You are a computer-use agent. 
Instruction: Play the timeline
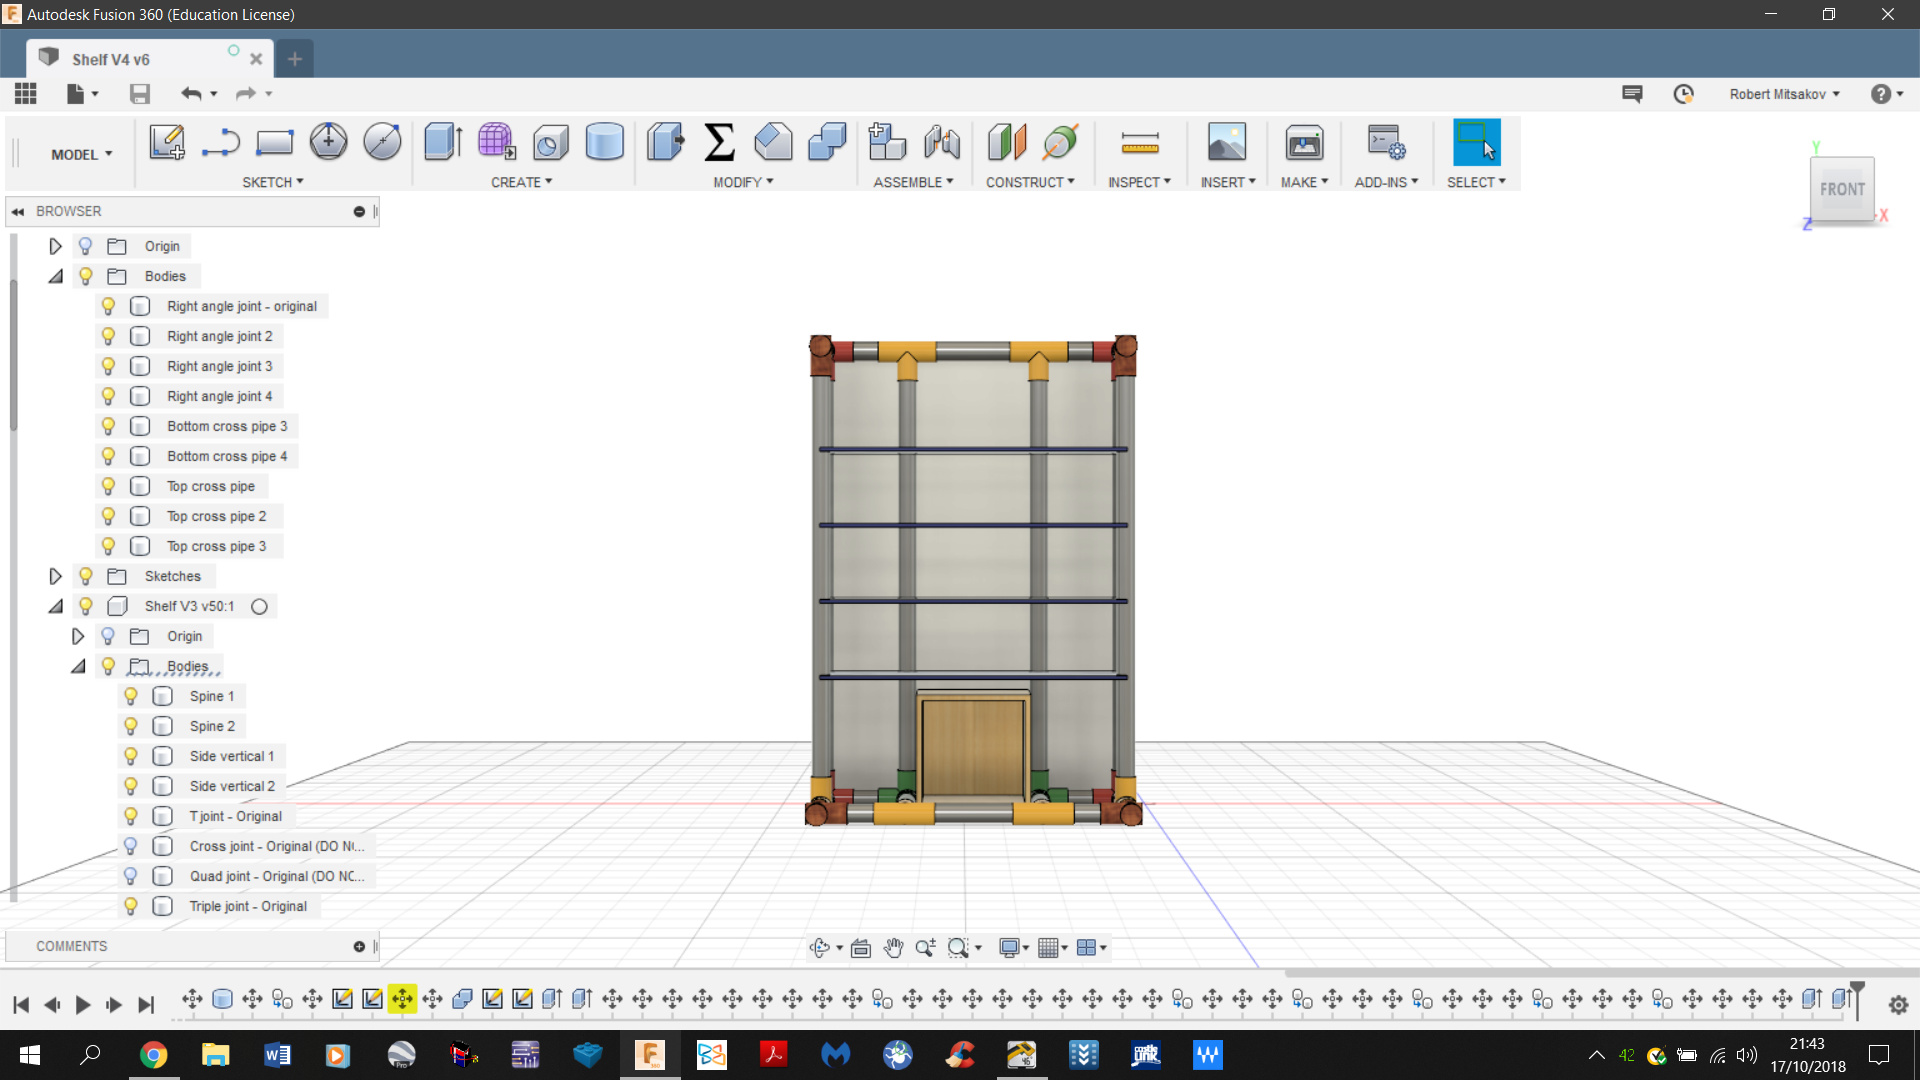click(x=83, y=1005)
